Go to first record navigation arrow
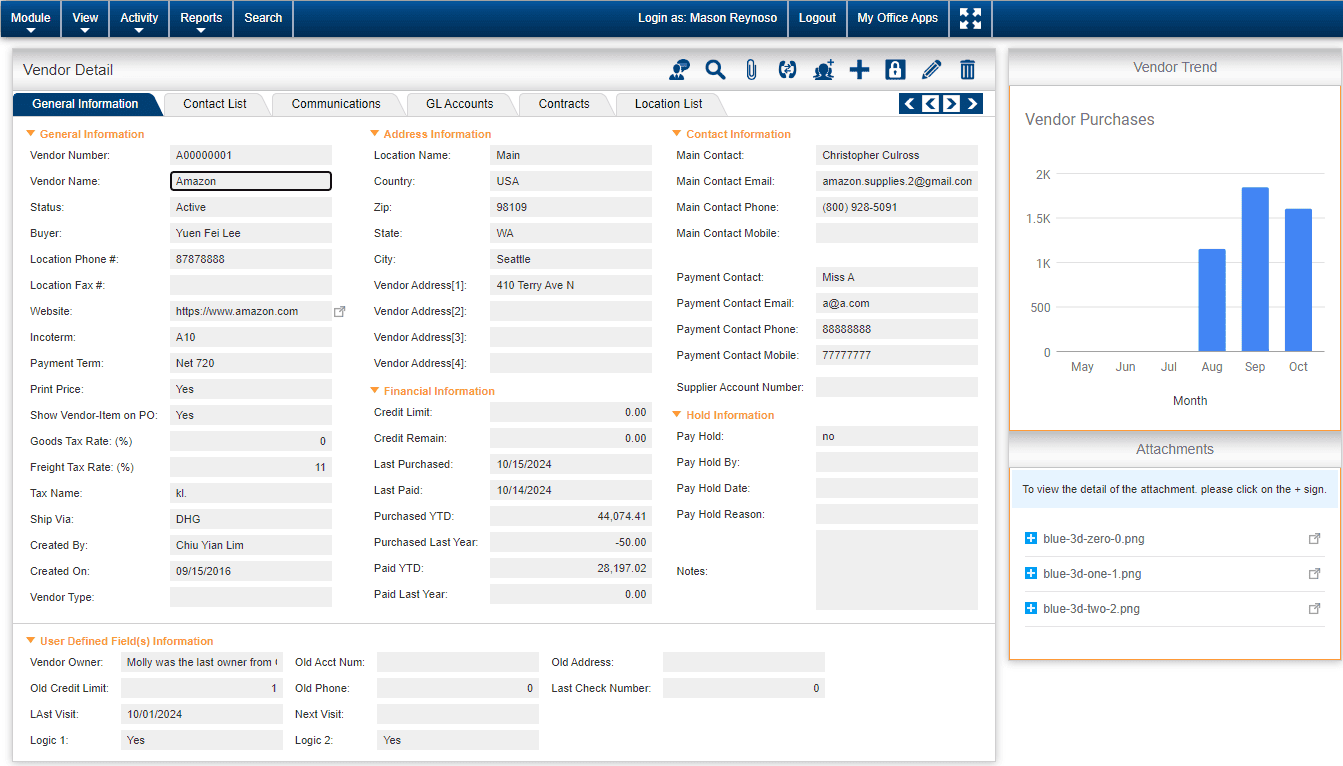This screenshot has width=1343, height=766. (x=909, y=103)
